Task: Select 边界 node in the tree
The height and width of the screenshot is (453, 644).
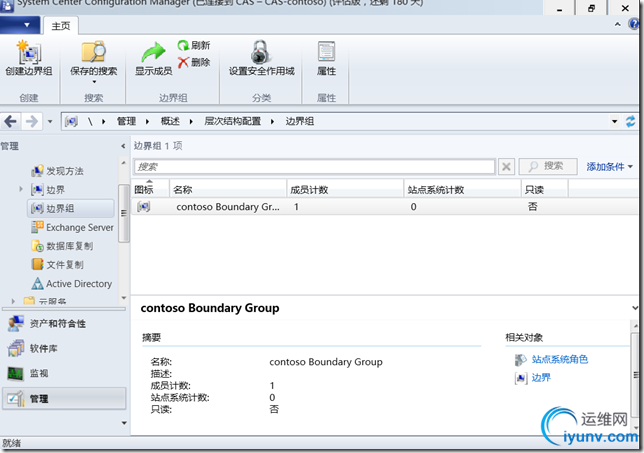Action: coord(48,190)
